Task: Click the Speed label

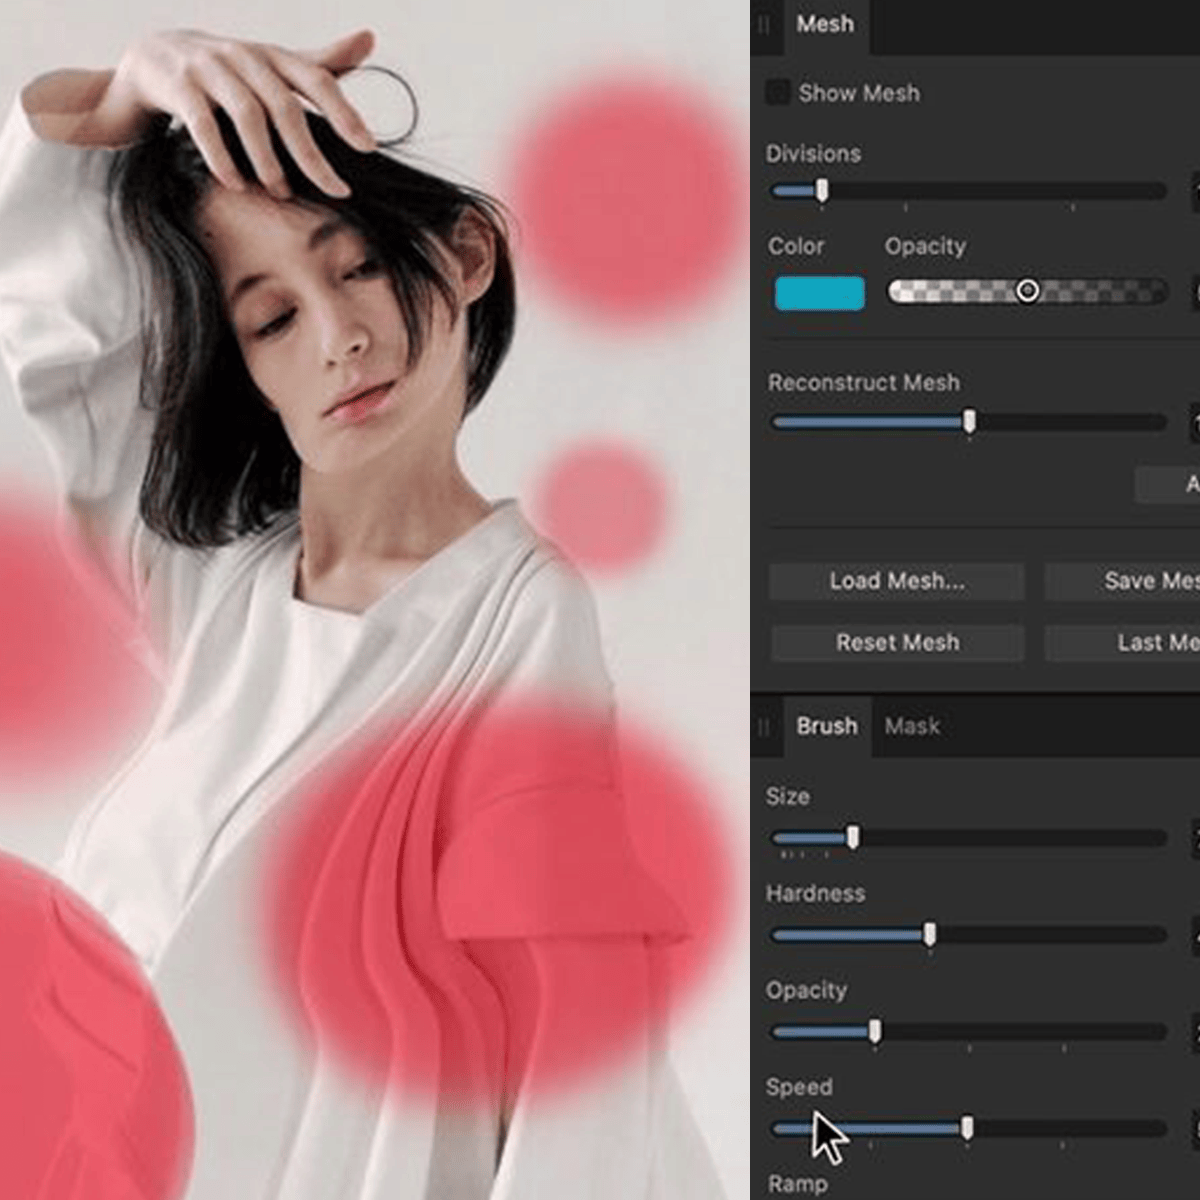Action: tap(799, 1087)
